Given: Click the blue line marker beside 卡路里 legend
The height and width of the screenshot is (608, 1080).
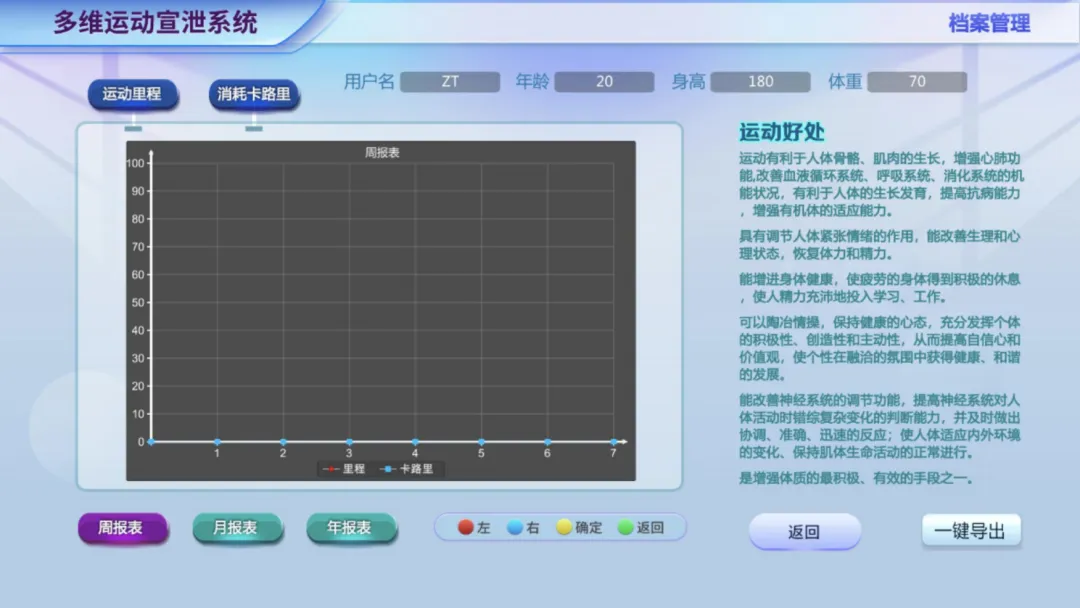Looking at the screenshot, I should pos(388,468).
